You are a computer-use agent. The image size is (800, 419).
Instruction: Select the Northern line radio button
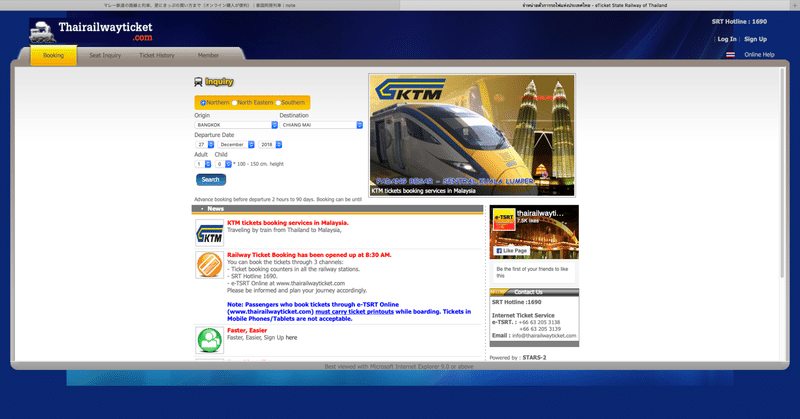coord(203,103)
